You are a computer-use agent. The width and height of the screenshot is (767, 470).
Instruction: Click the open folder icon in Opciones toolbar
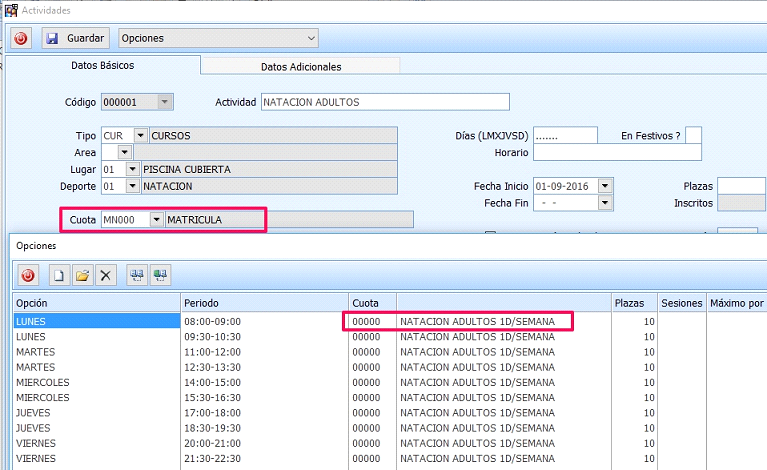[82, 275]
